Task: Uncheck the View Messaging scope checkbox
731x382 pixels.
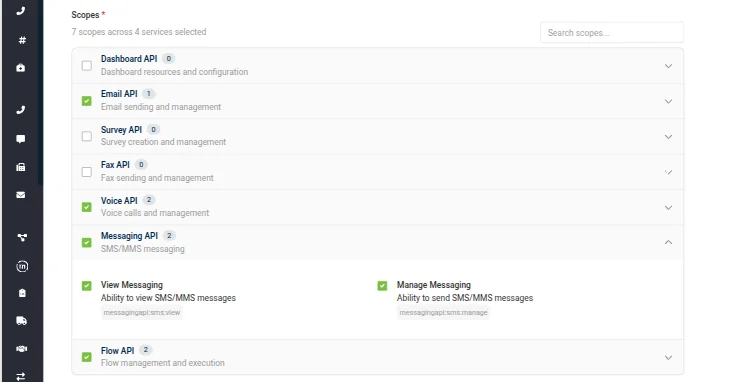Action: click(x=87, y=285)
